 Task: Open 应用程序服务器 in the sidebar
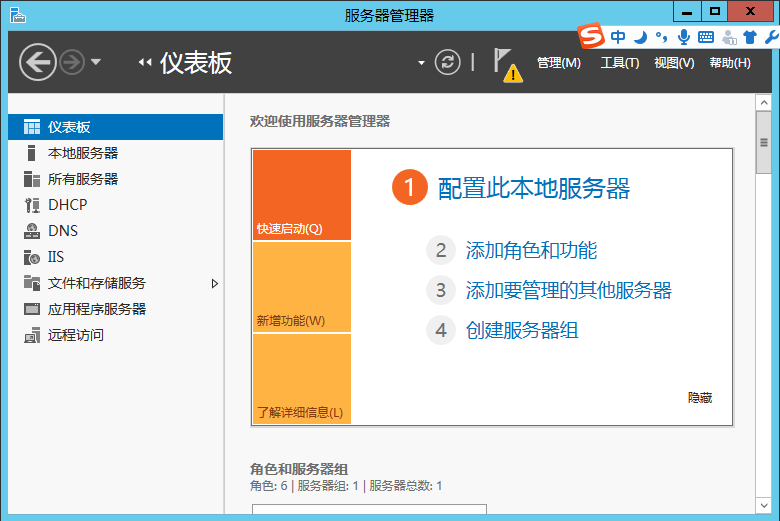[x=115, y=309]
